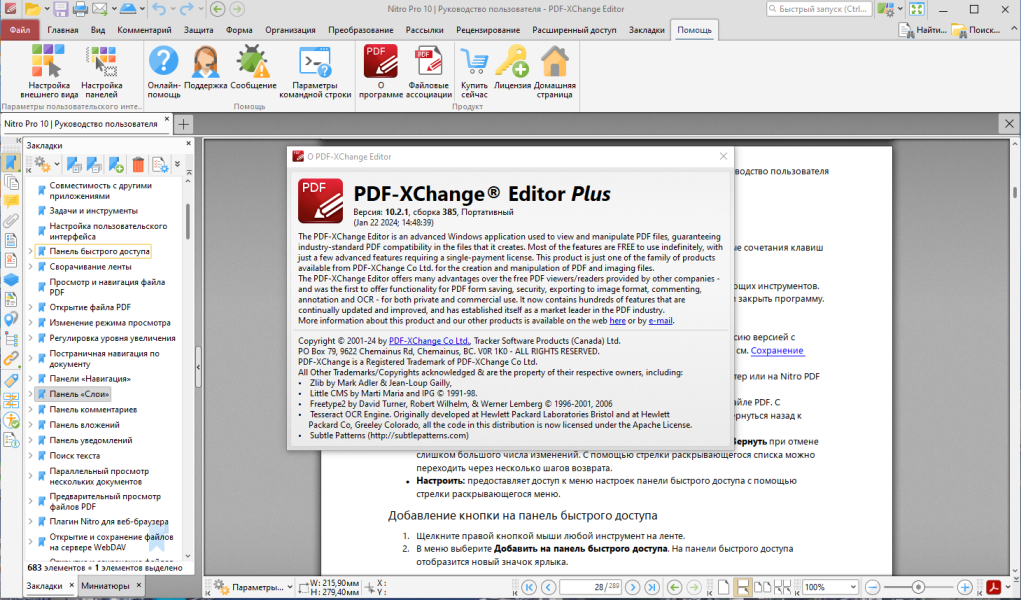Open the Command line options (Параметры командной строки) tool
Screen dimensions: 1021x600
[x=315, y=71]
